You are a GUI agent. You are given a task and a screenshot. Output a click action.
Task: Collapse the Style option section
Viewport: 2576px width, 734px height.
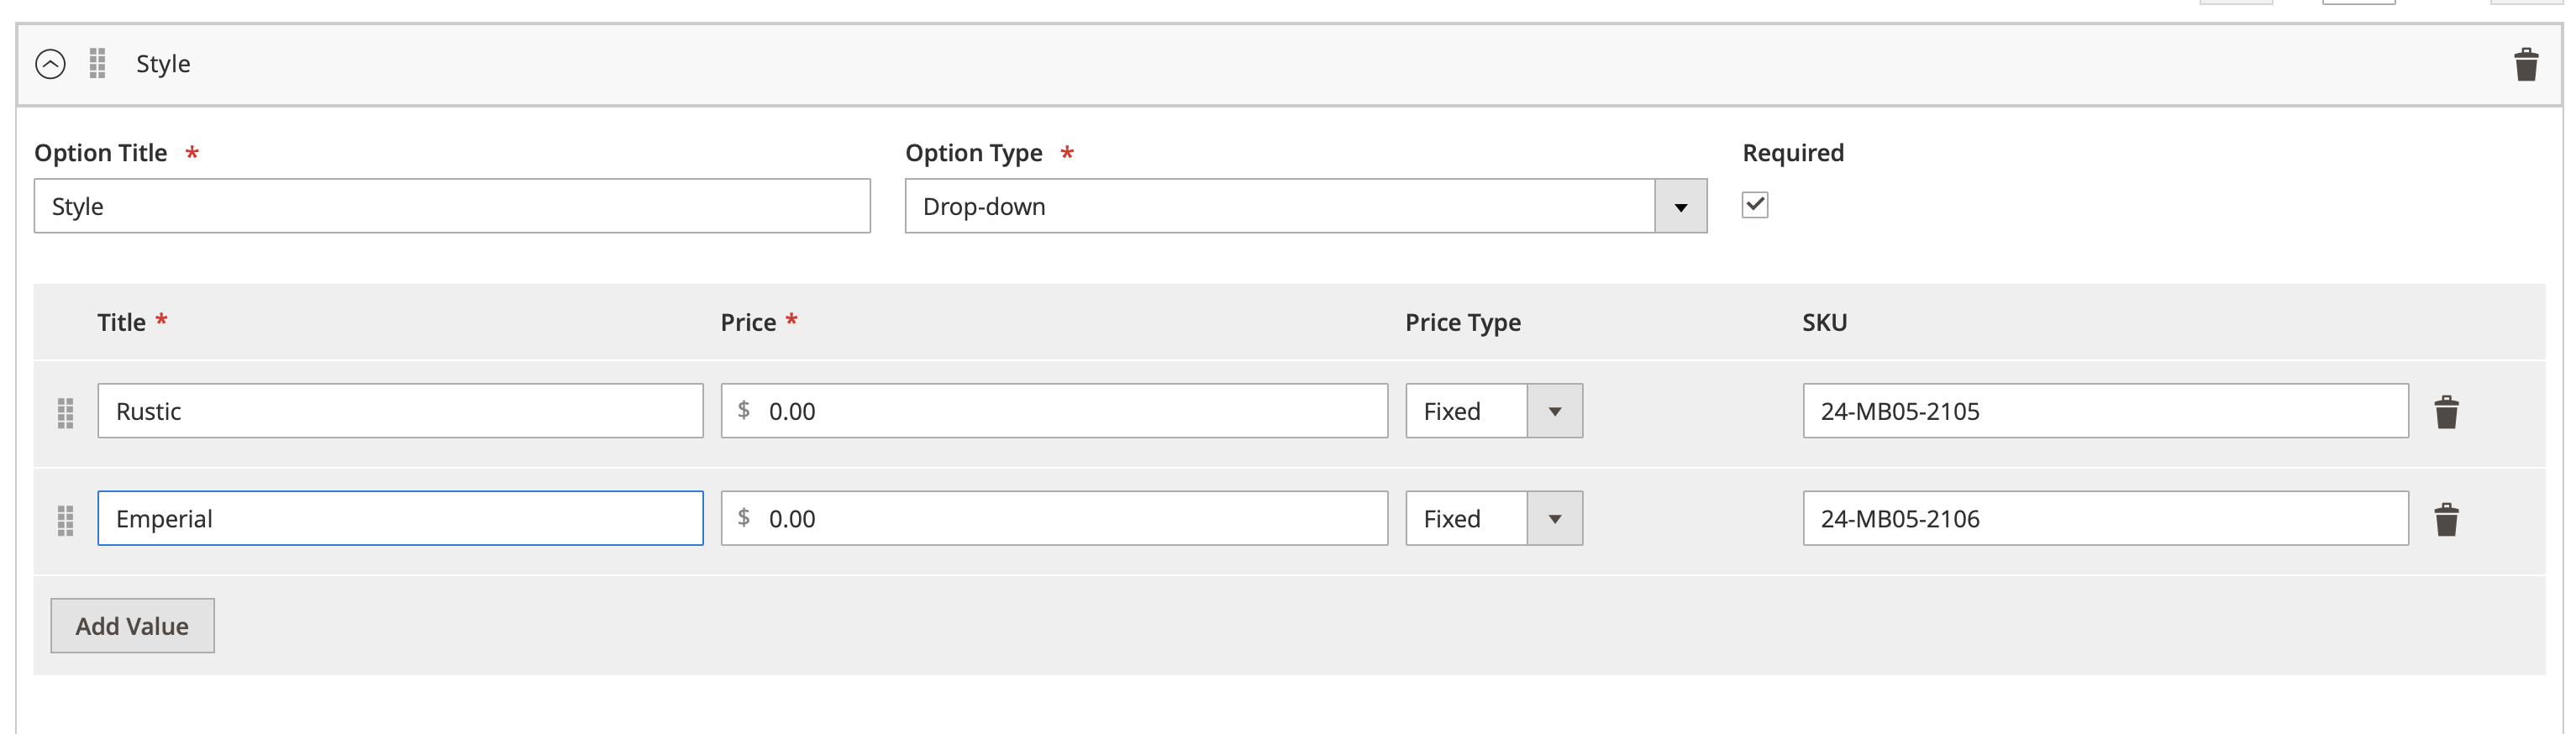(x=50, y=64)
